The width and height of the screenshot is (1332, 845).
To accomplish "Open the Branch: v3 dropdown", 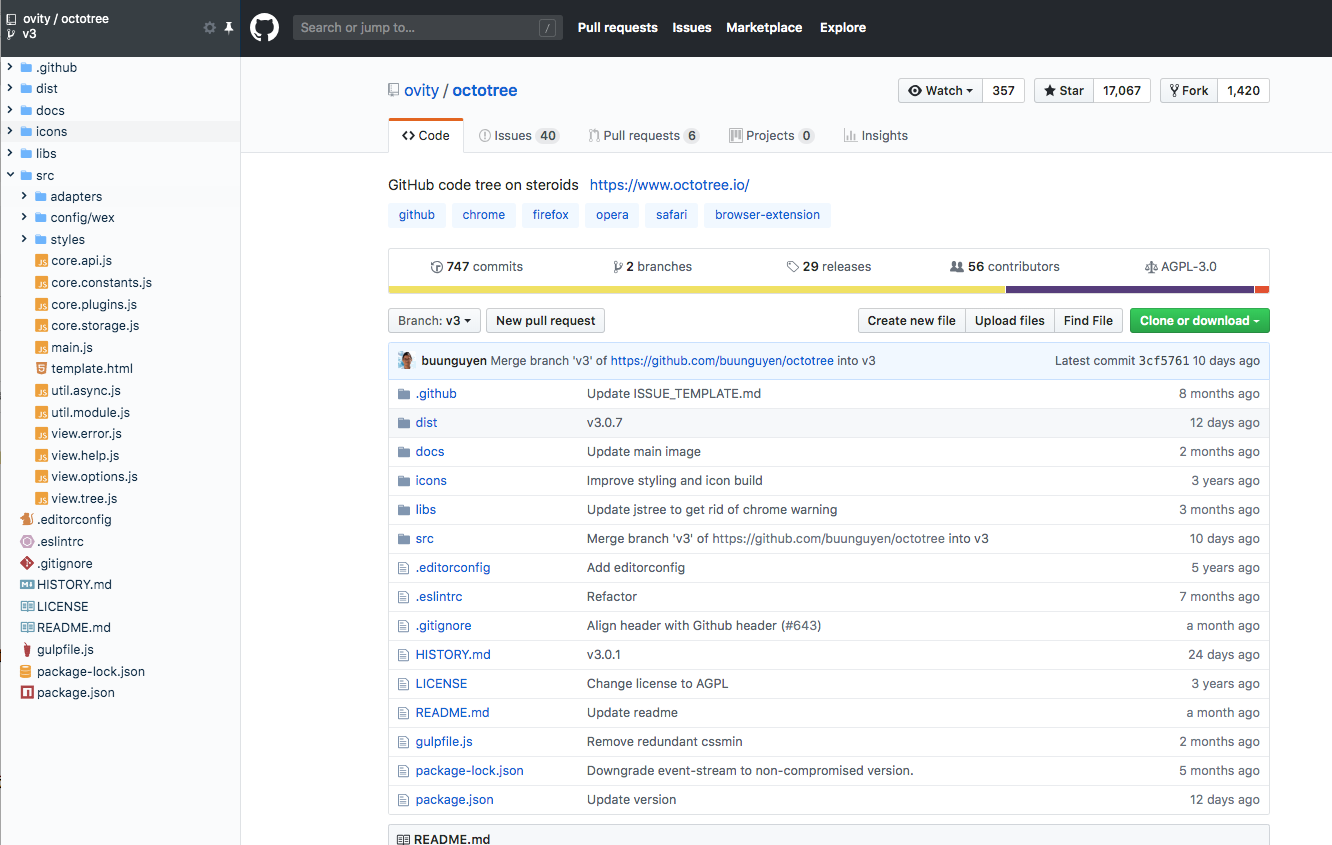I will (x=434, y=321).
